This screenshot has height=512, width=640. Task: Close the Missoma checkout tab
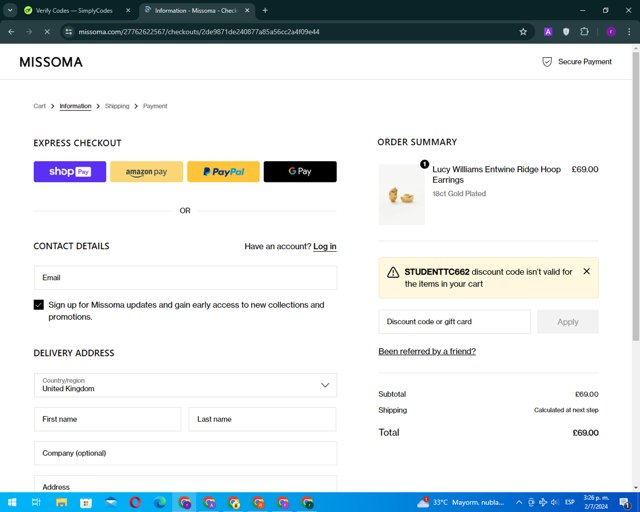click(x=247, y=11)
